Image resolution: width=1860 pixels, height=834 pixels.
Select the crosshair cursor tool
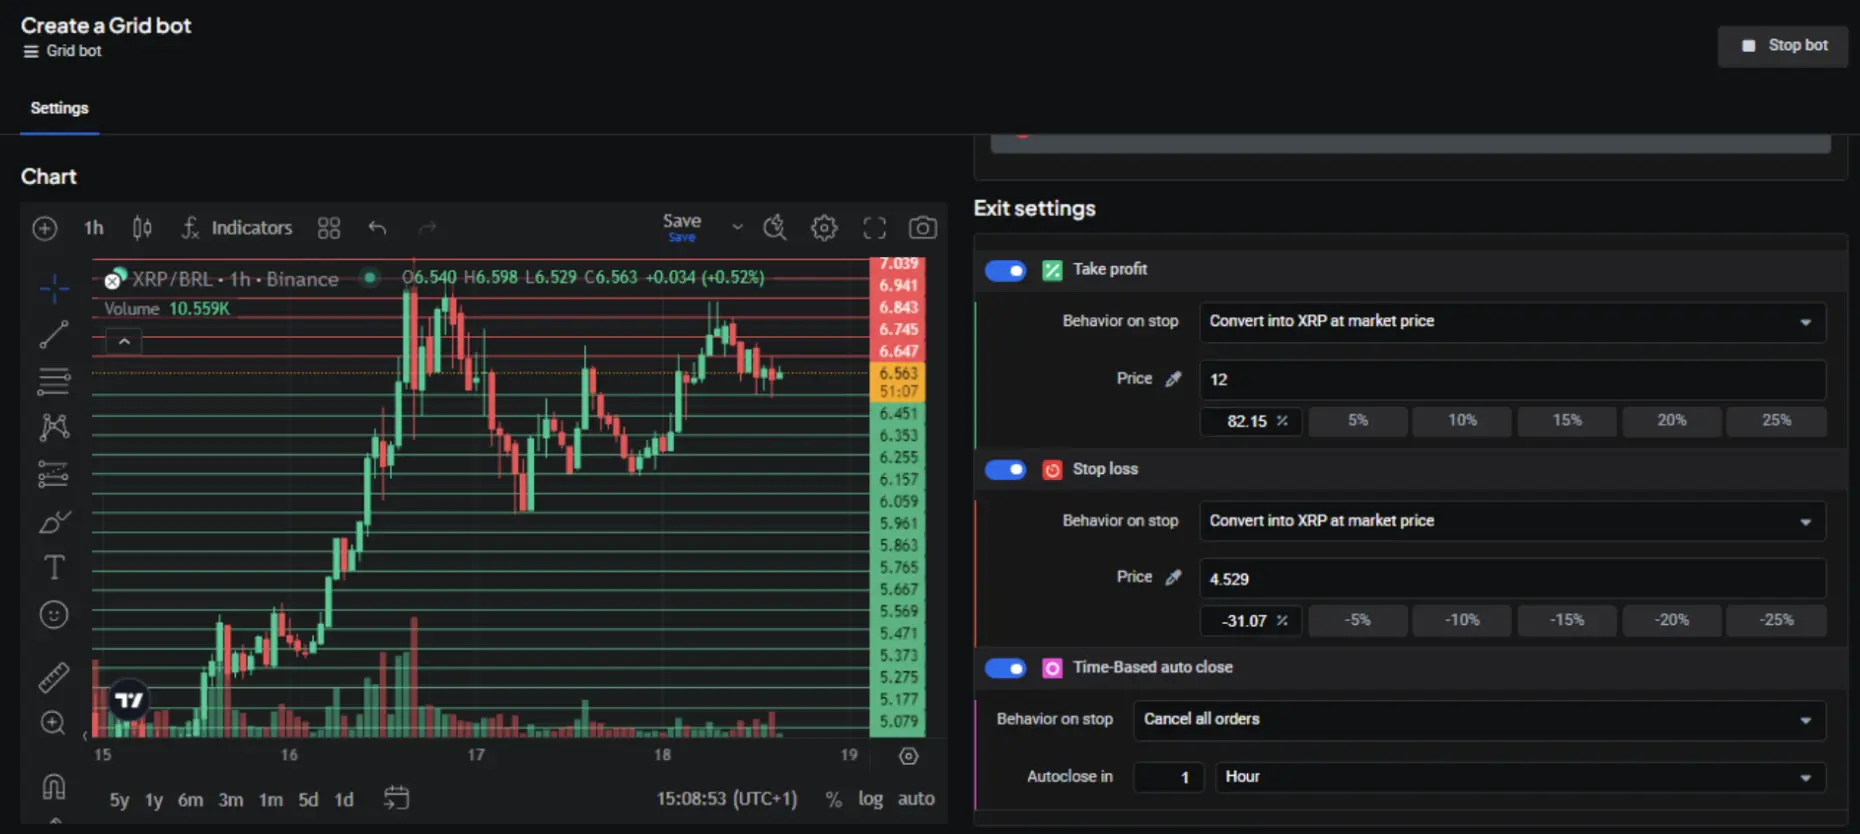click(x=54, y=289)
